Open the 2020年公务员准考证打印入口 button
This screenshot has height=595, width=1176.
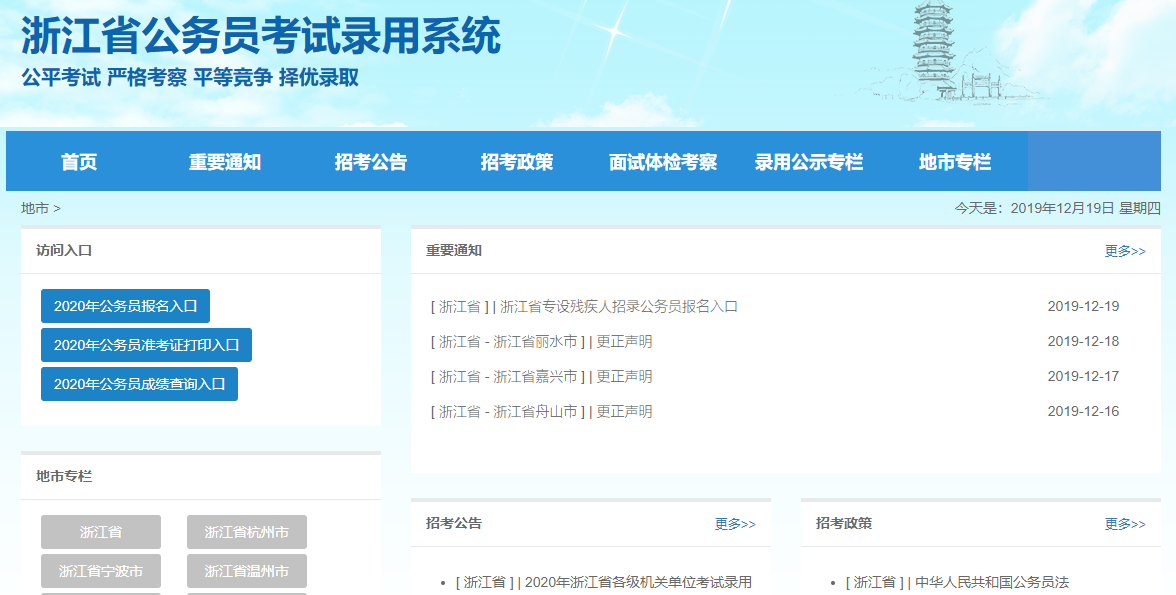pos(146,345)
